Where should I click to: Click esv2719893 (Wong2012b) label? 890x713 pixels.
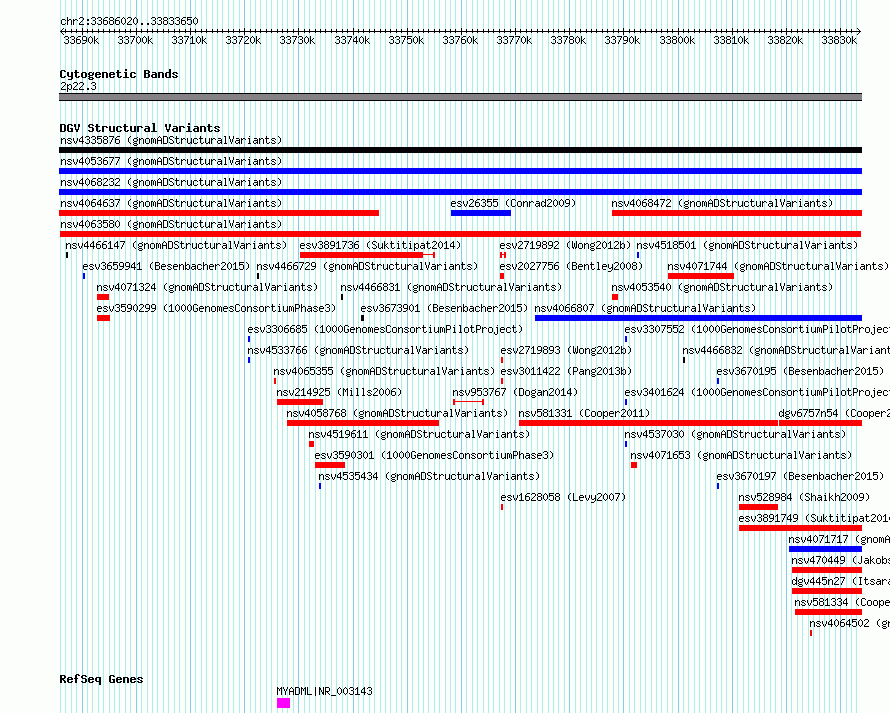click(566, 350)
